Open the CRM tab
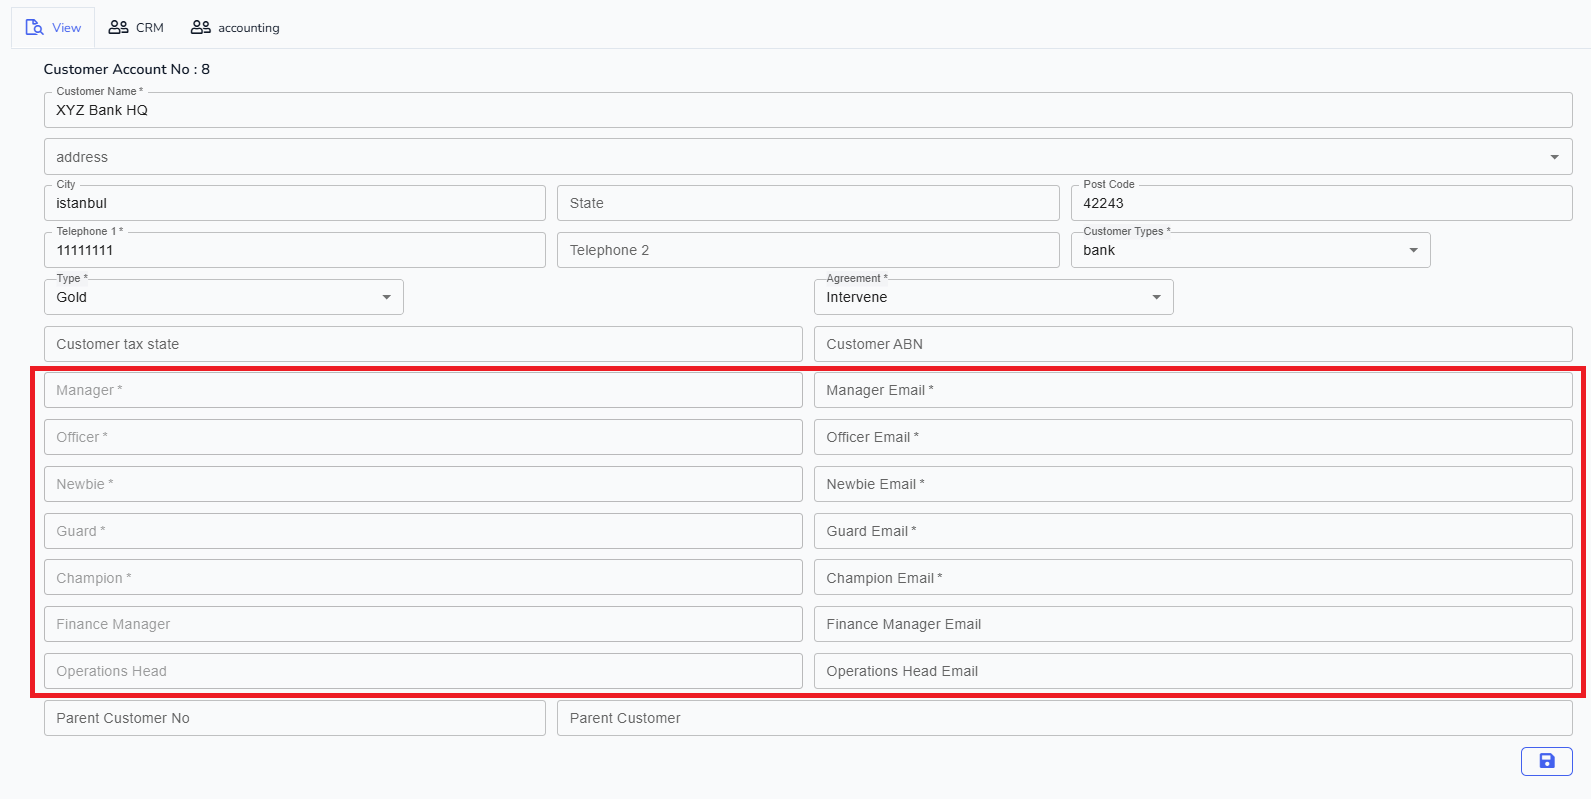 point(136,28)
